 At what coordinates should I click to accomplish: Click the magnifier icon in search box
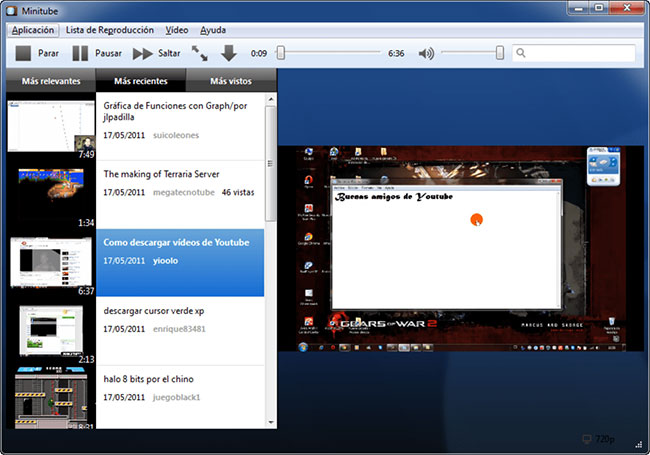coord(521,53)
